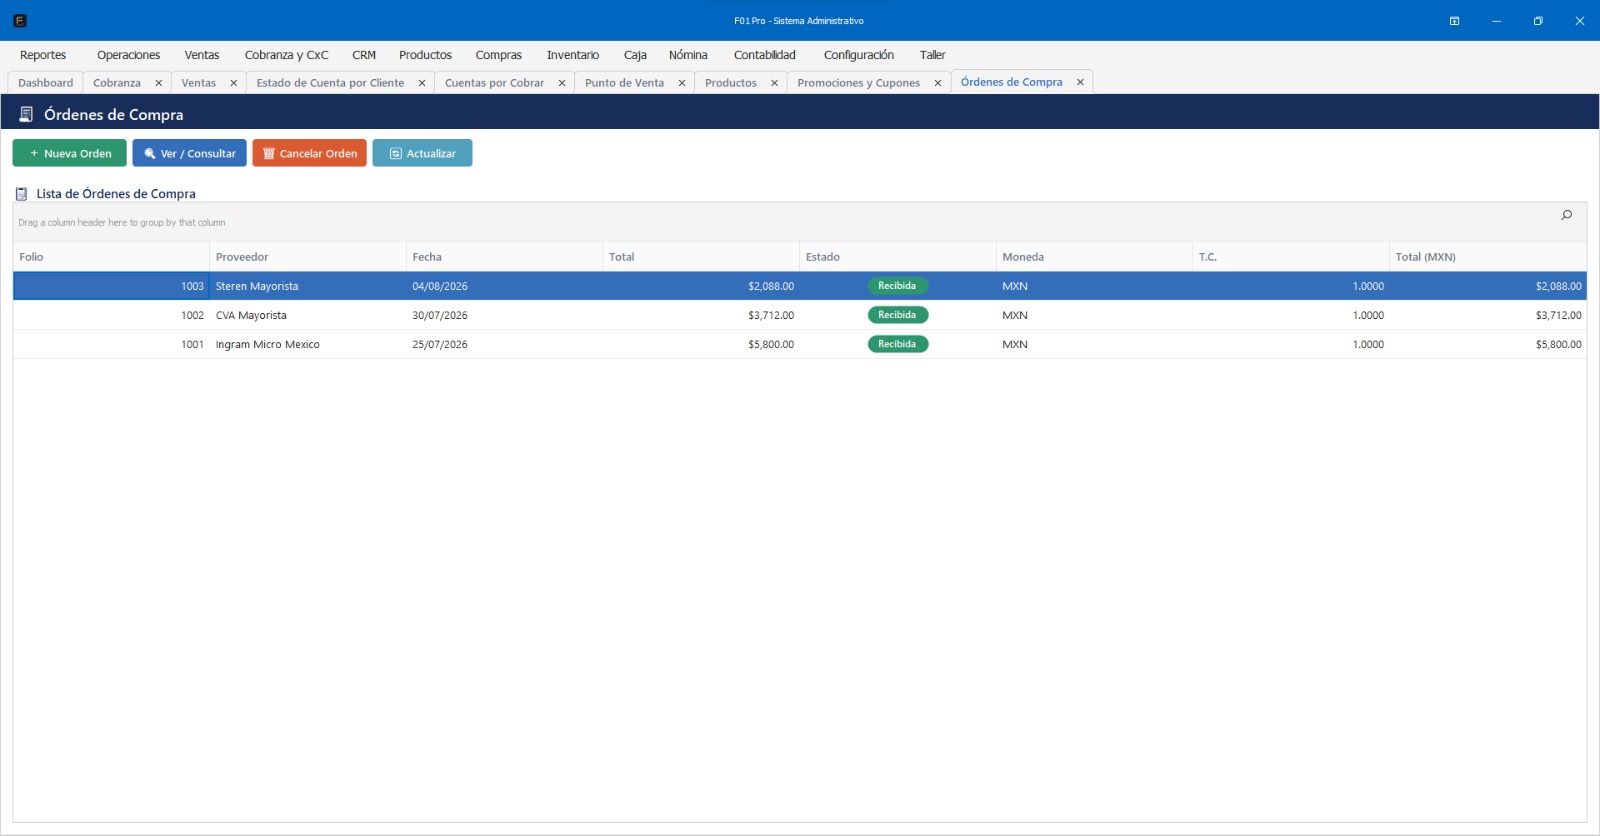Sort by the Folio column header

(x=111, y=257)
